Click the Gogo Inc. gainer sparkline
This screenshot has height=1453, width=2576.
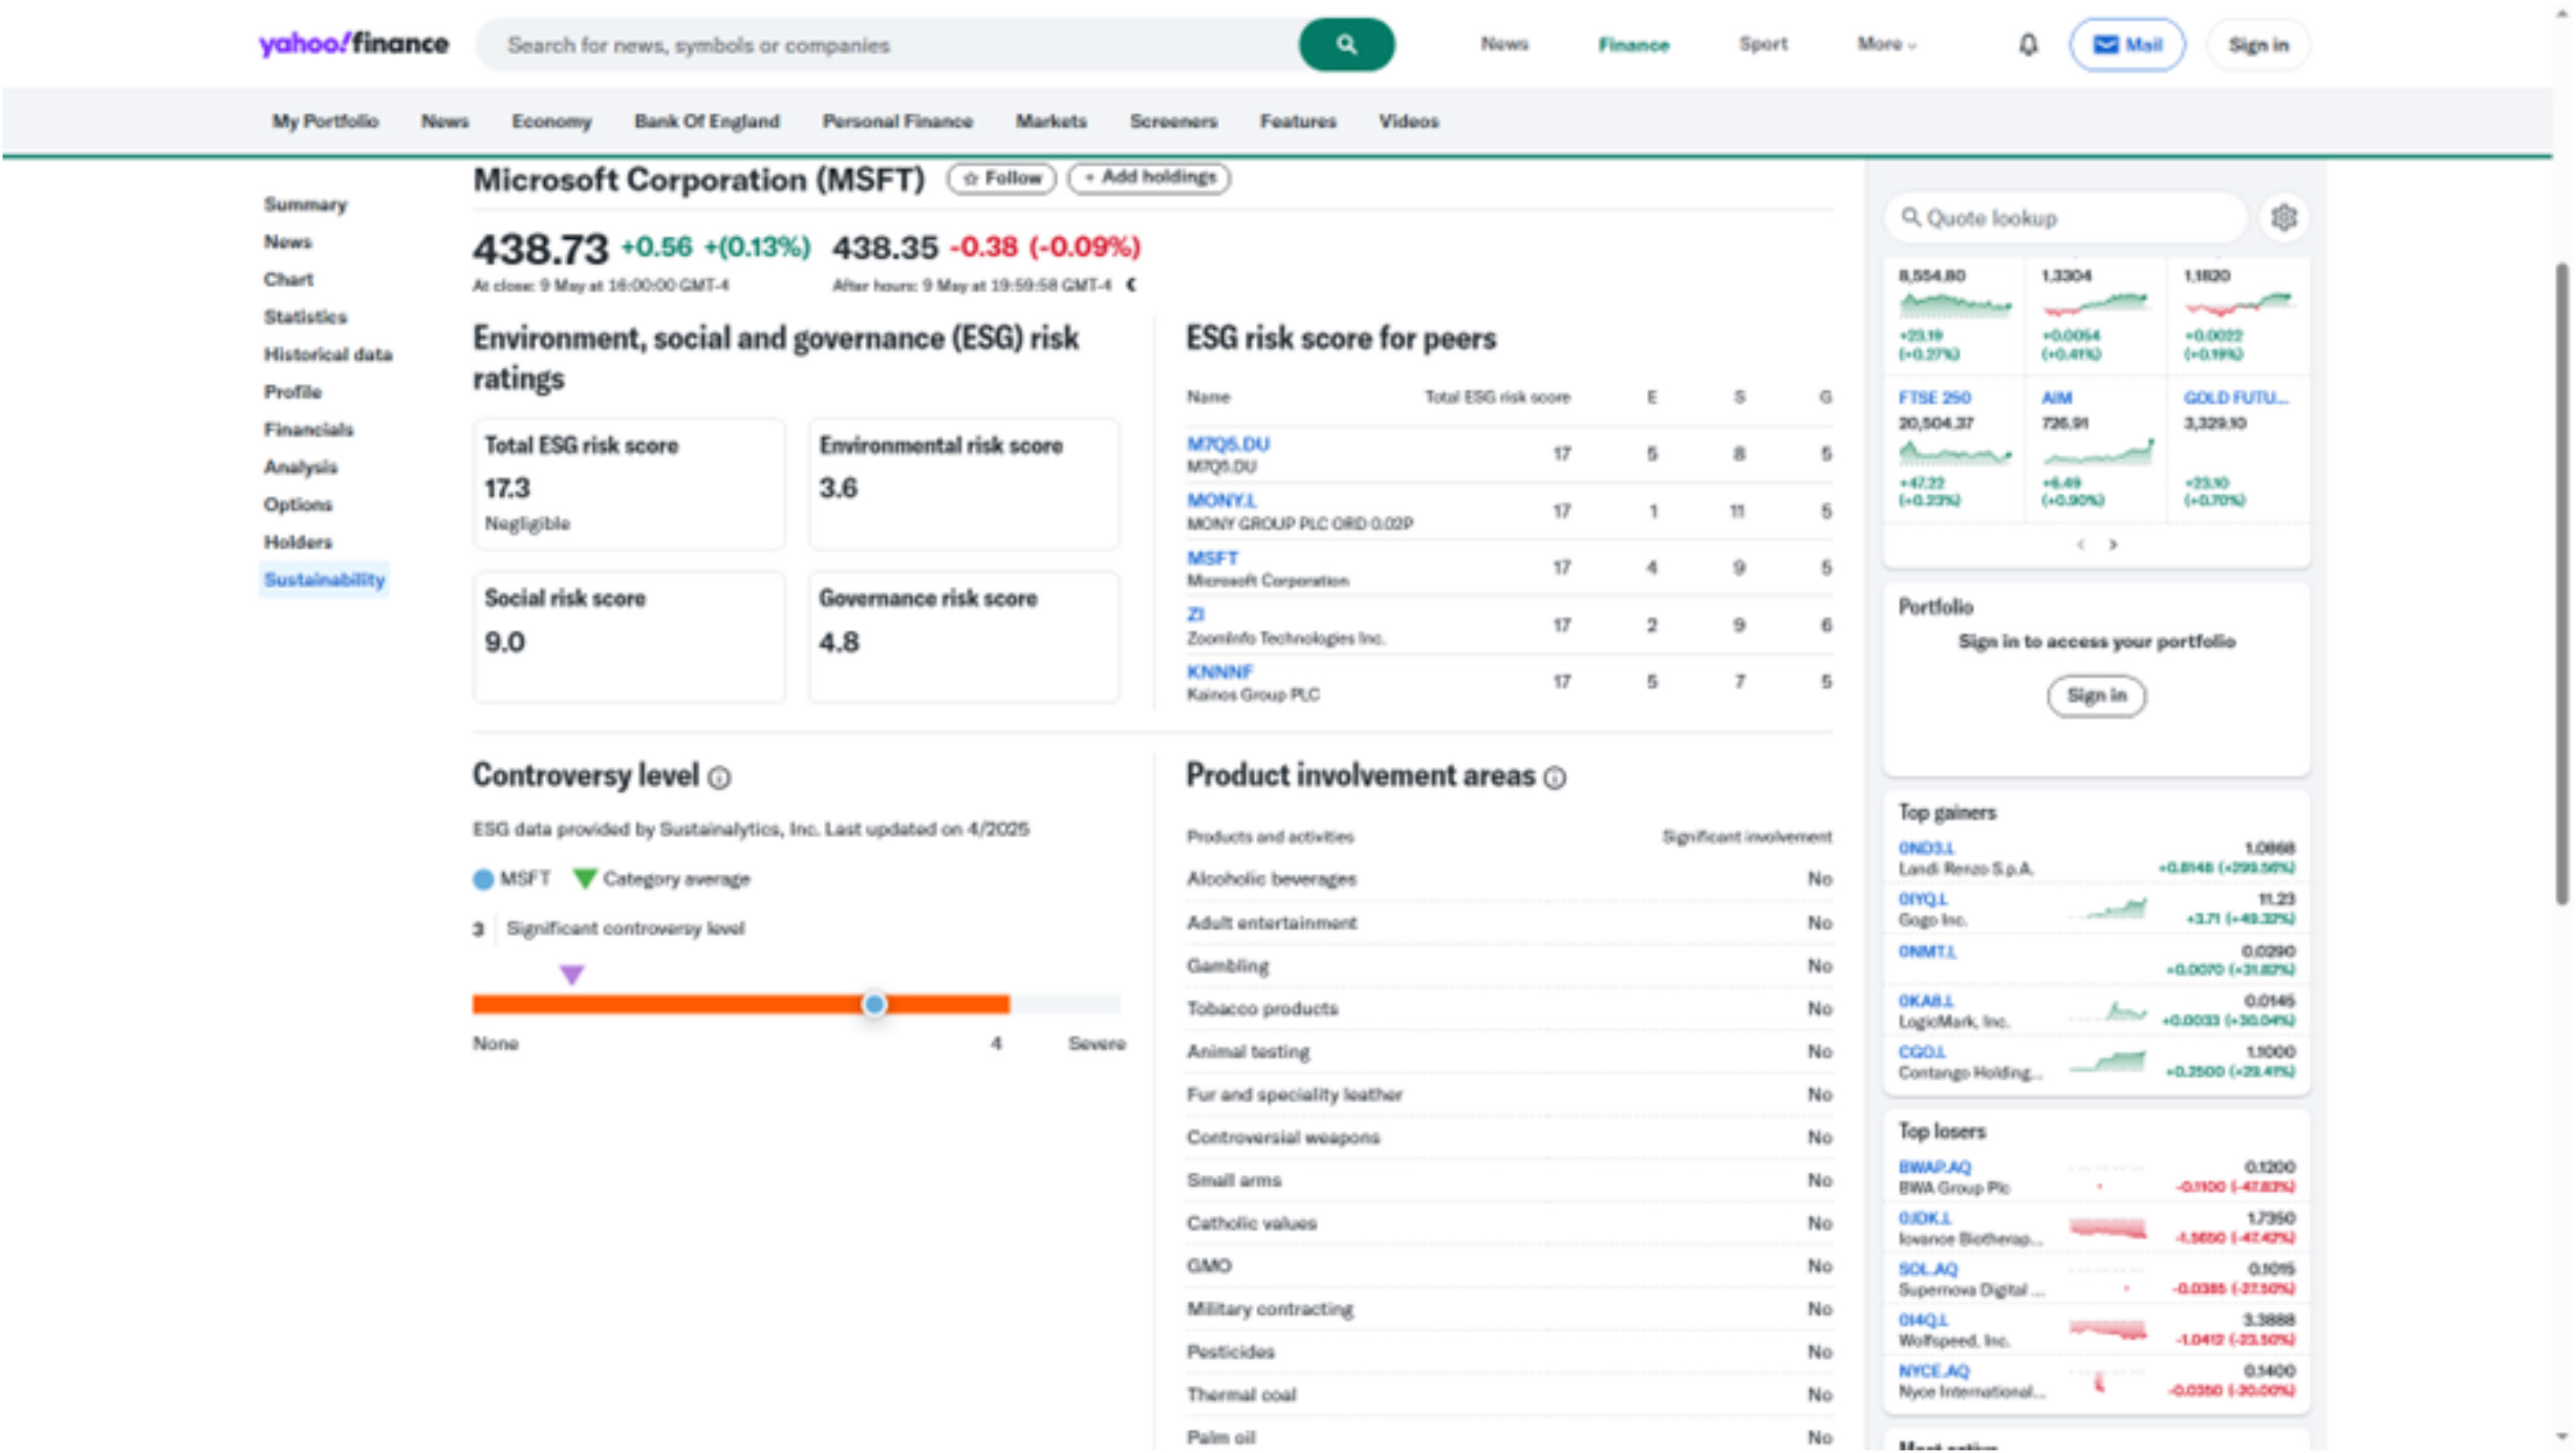(2108, 909)
